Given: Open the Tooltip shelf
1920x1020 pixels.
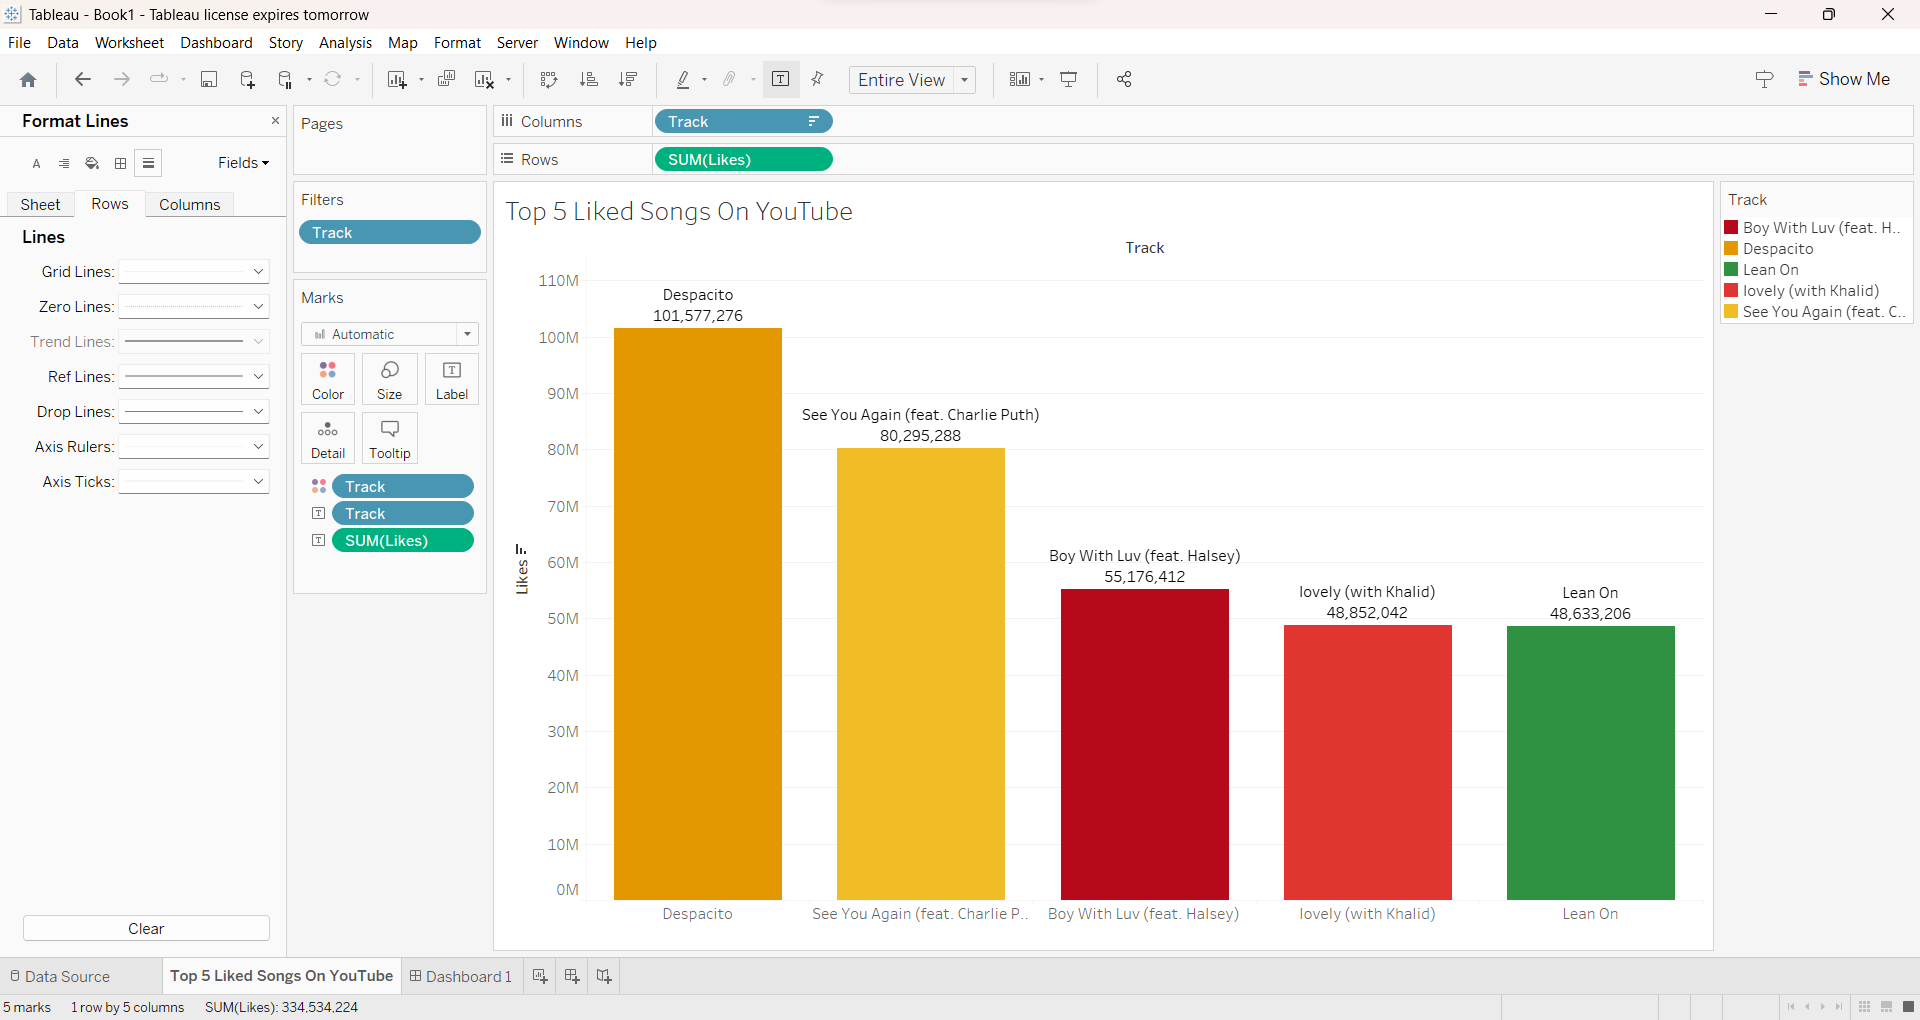Looking at the screenshot, I should pyautogui.click(x=390, y=438).
